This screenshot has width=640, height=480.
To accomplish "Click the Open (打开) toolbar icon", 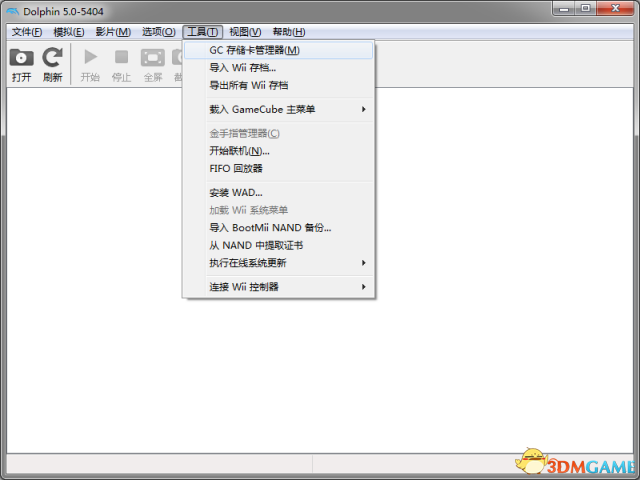I will pyautogui.click(x=21, y=58).
